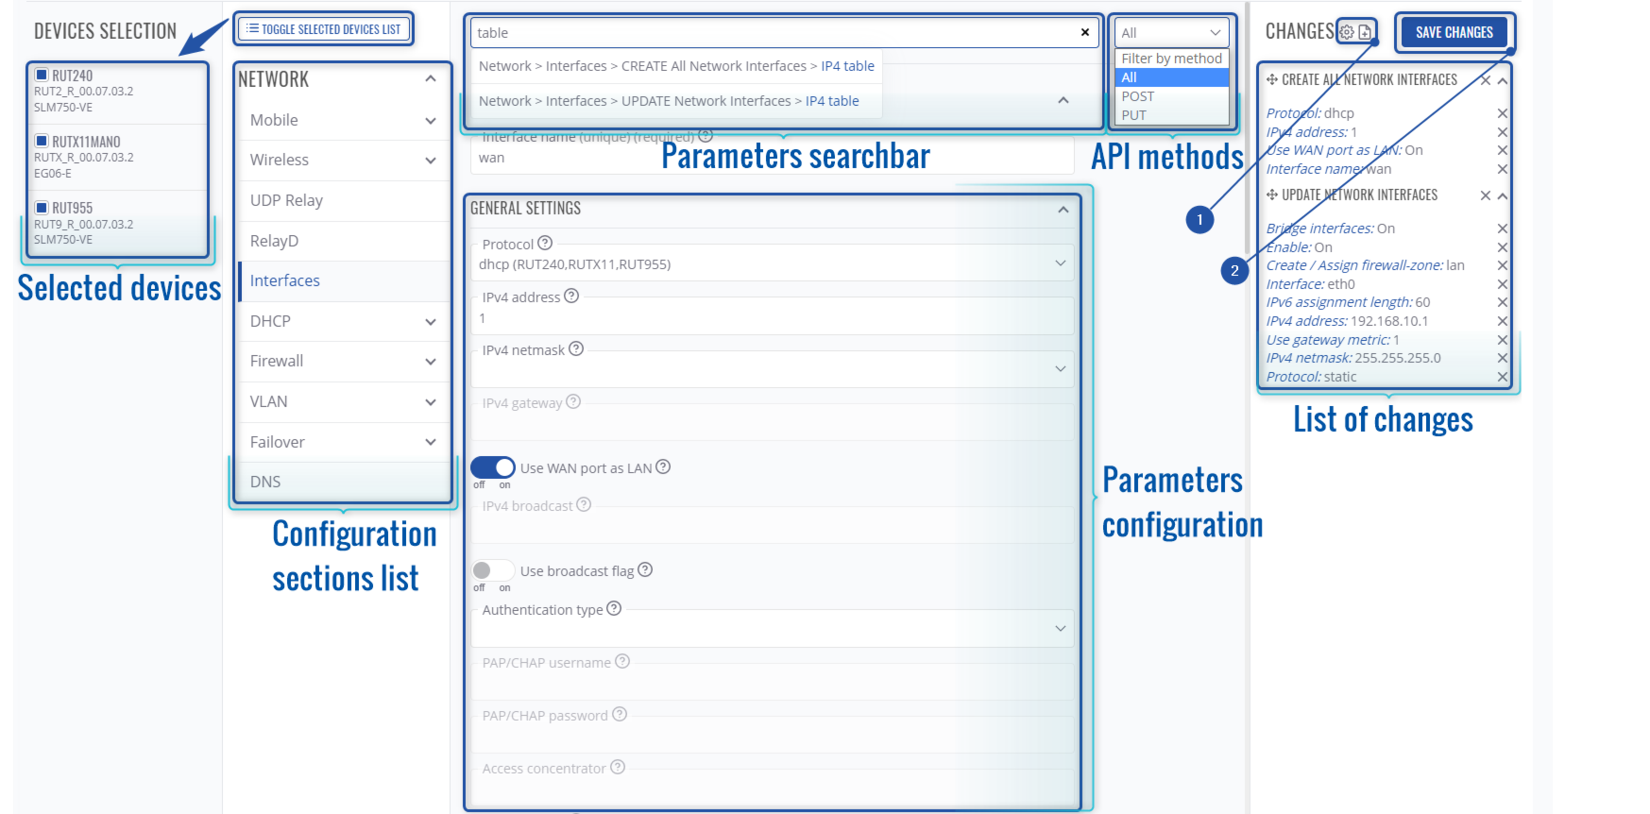
Task: Click the help icon next to Protocol
Action: (545, 243)
